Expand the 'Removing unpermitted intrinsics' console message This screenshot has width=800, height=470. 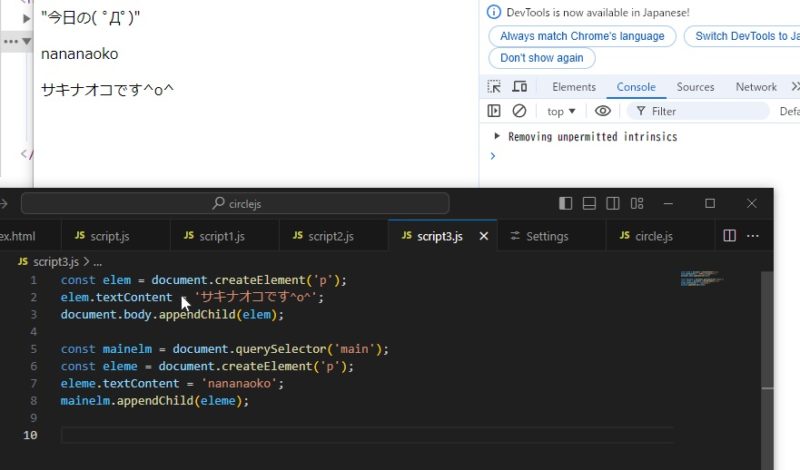[x=497, y=136]
